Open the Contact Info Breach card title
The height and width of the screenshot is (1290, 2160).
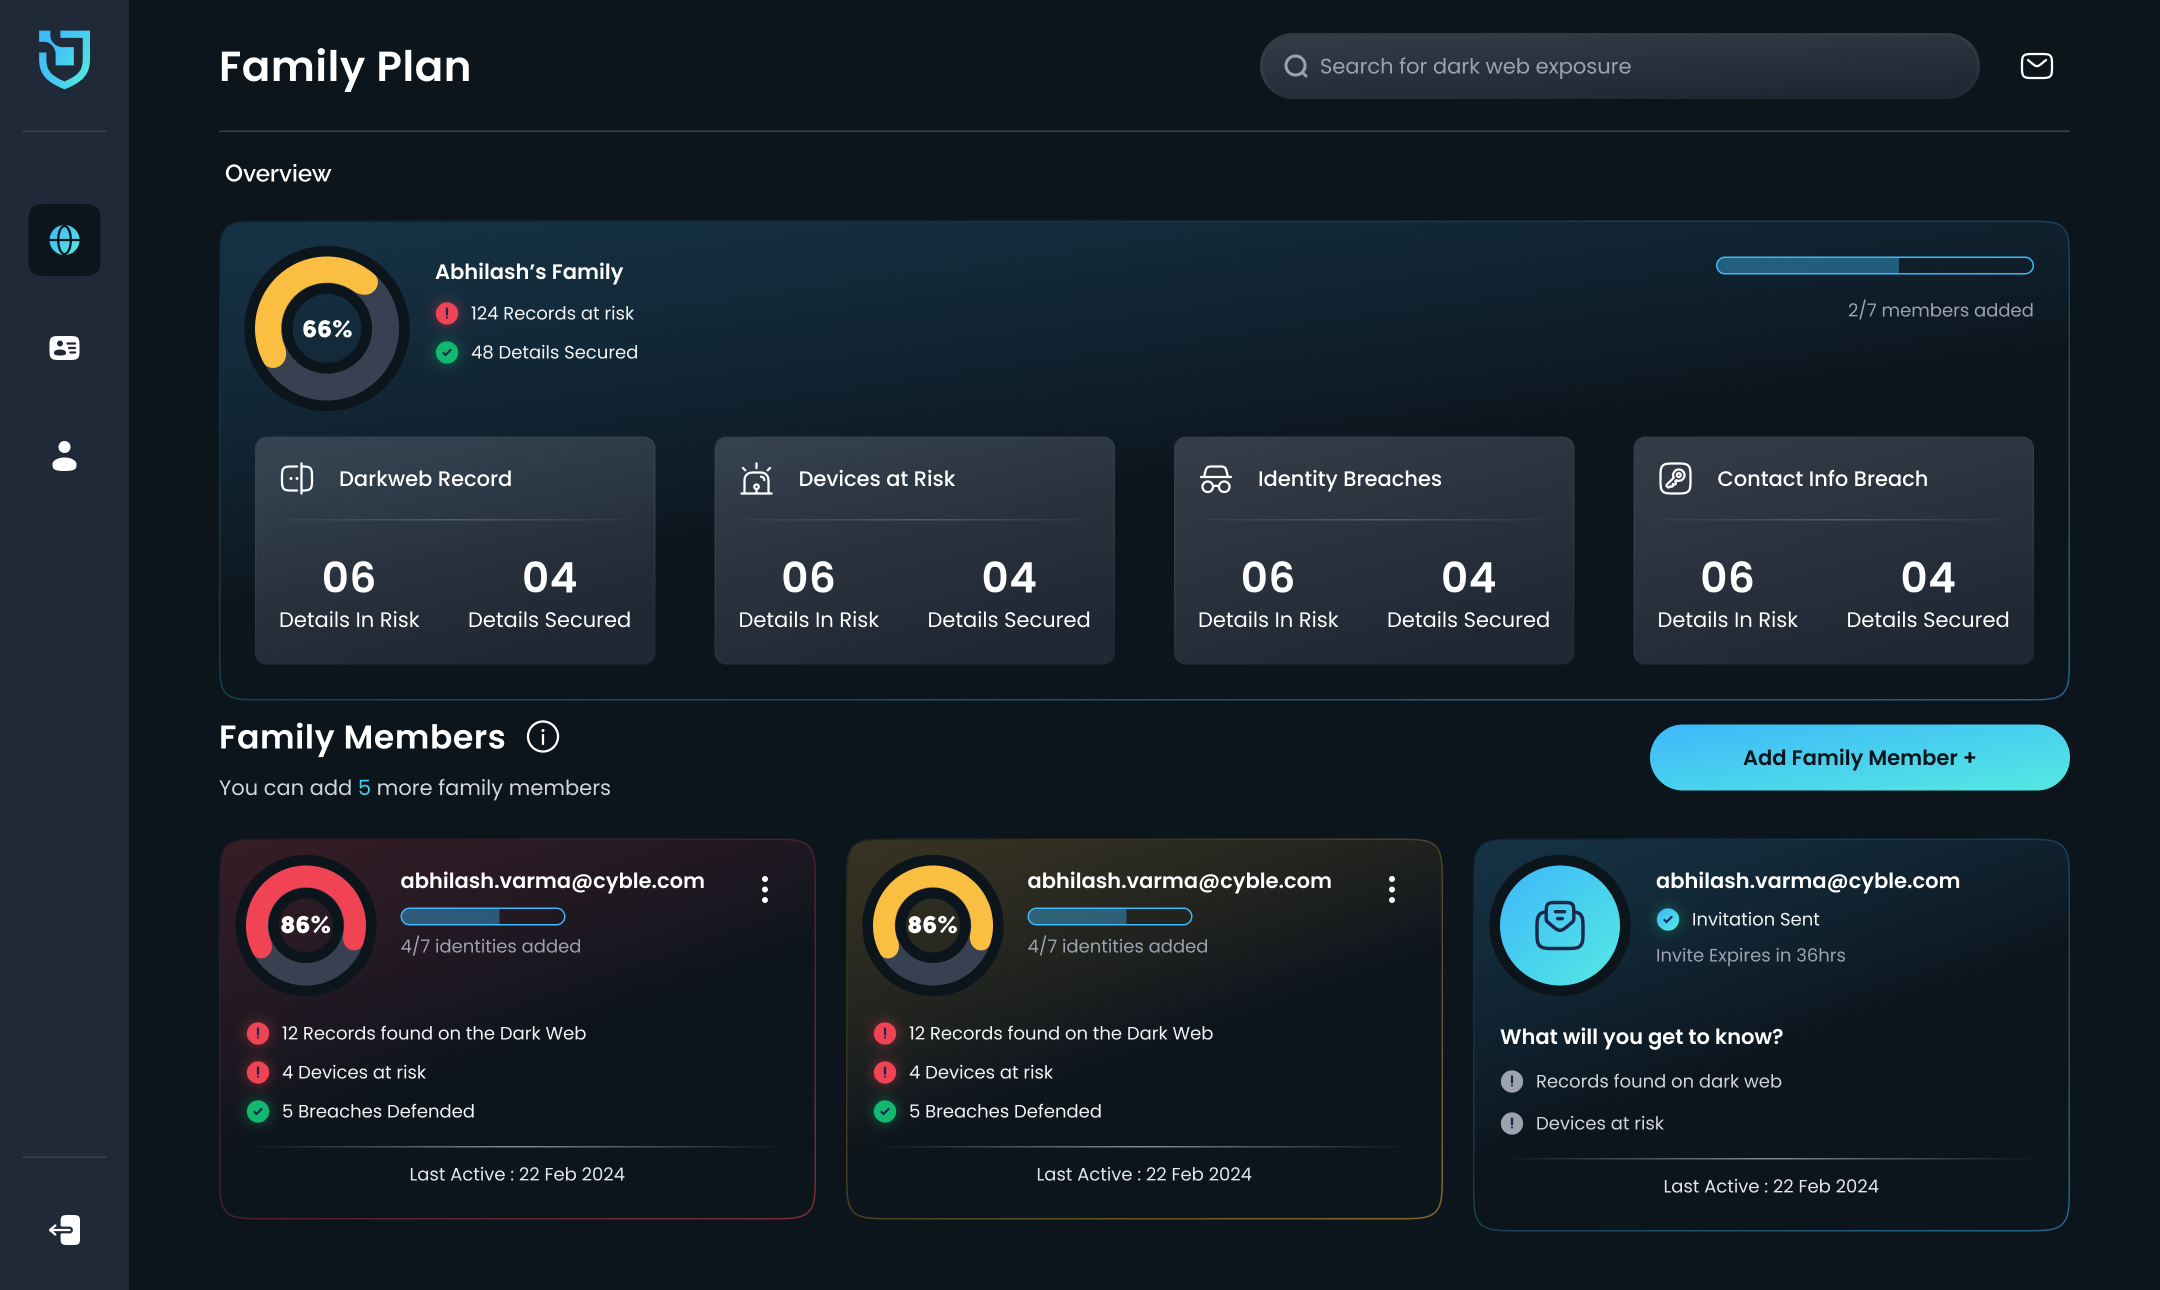click(1822, 479)
